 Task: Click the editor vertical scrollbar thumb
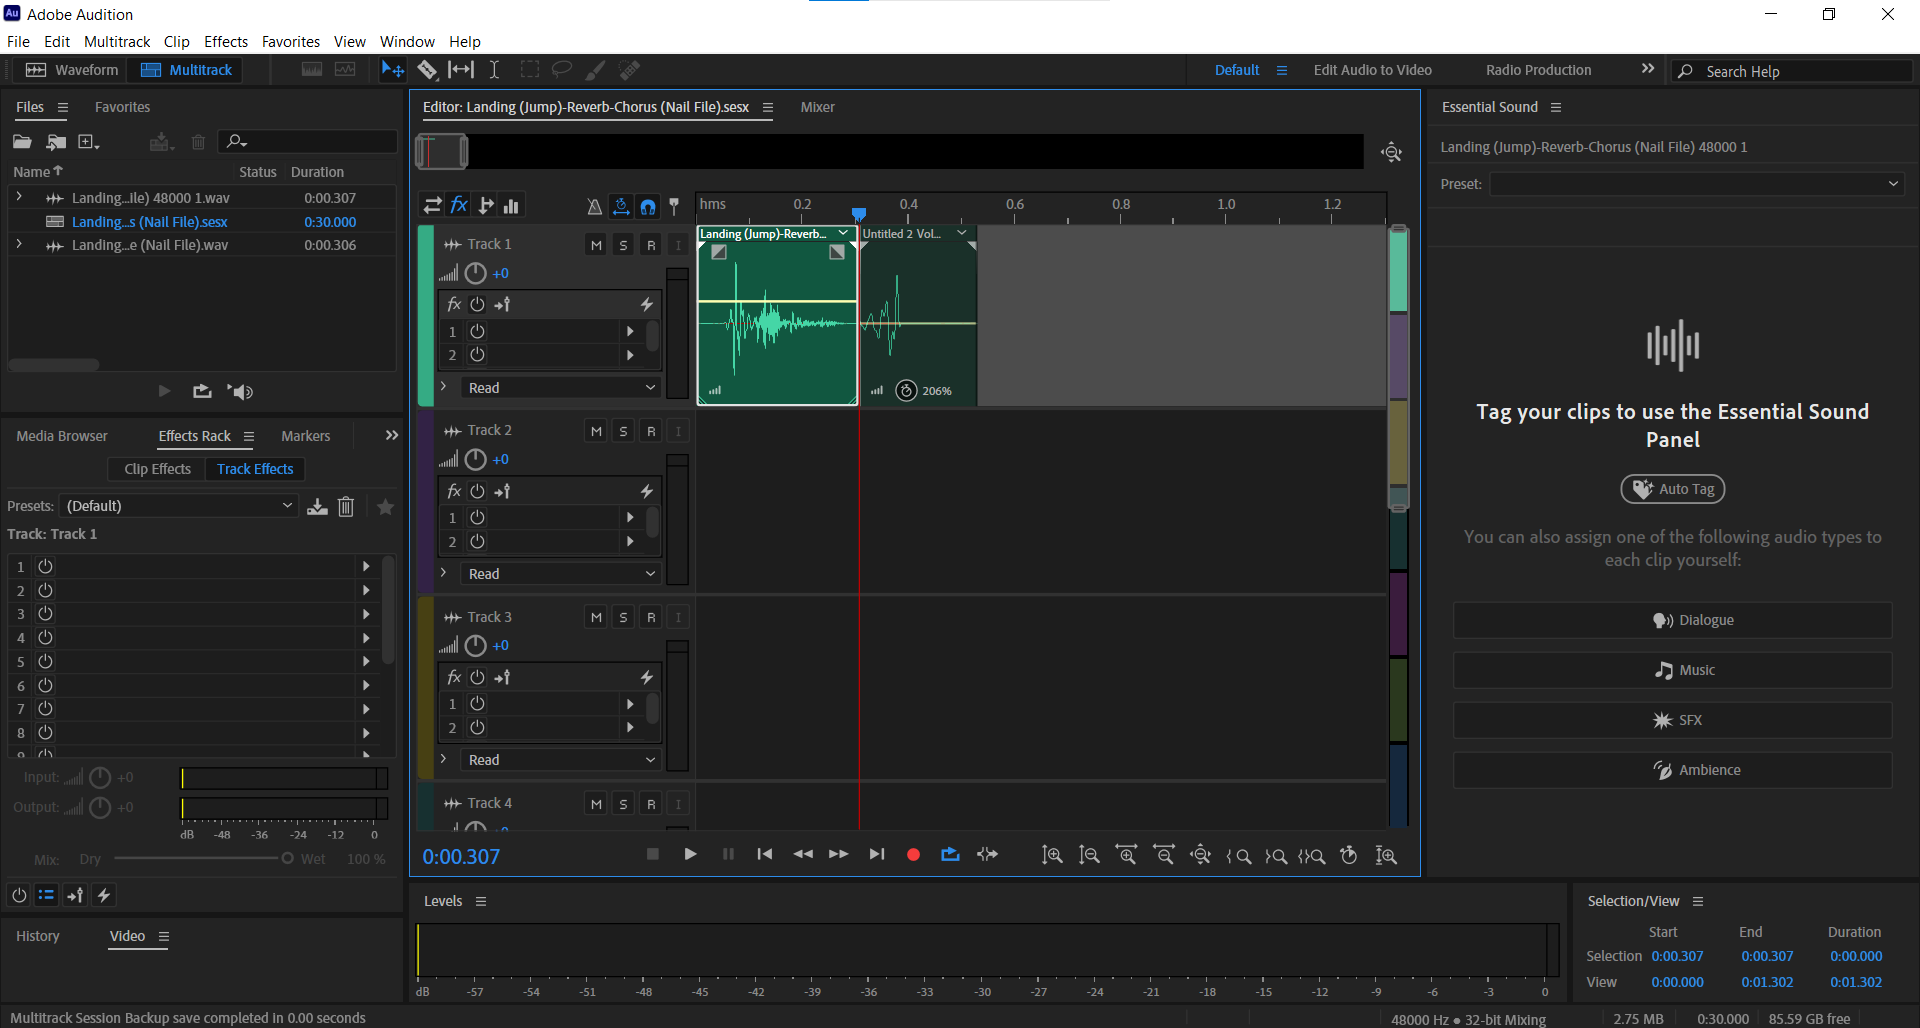coord(1399,367)
